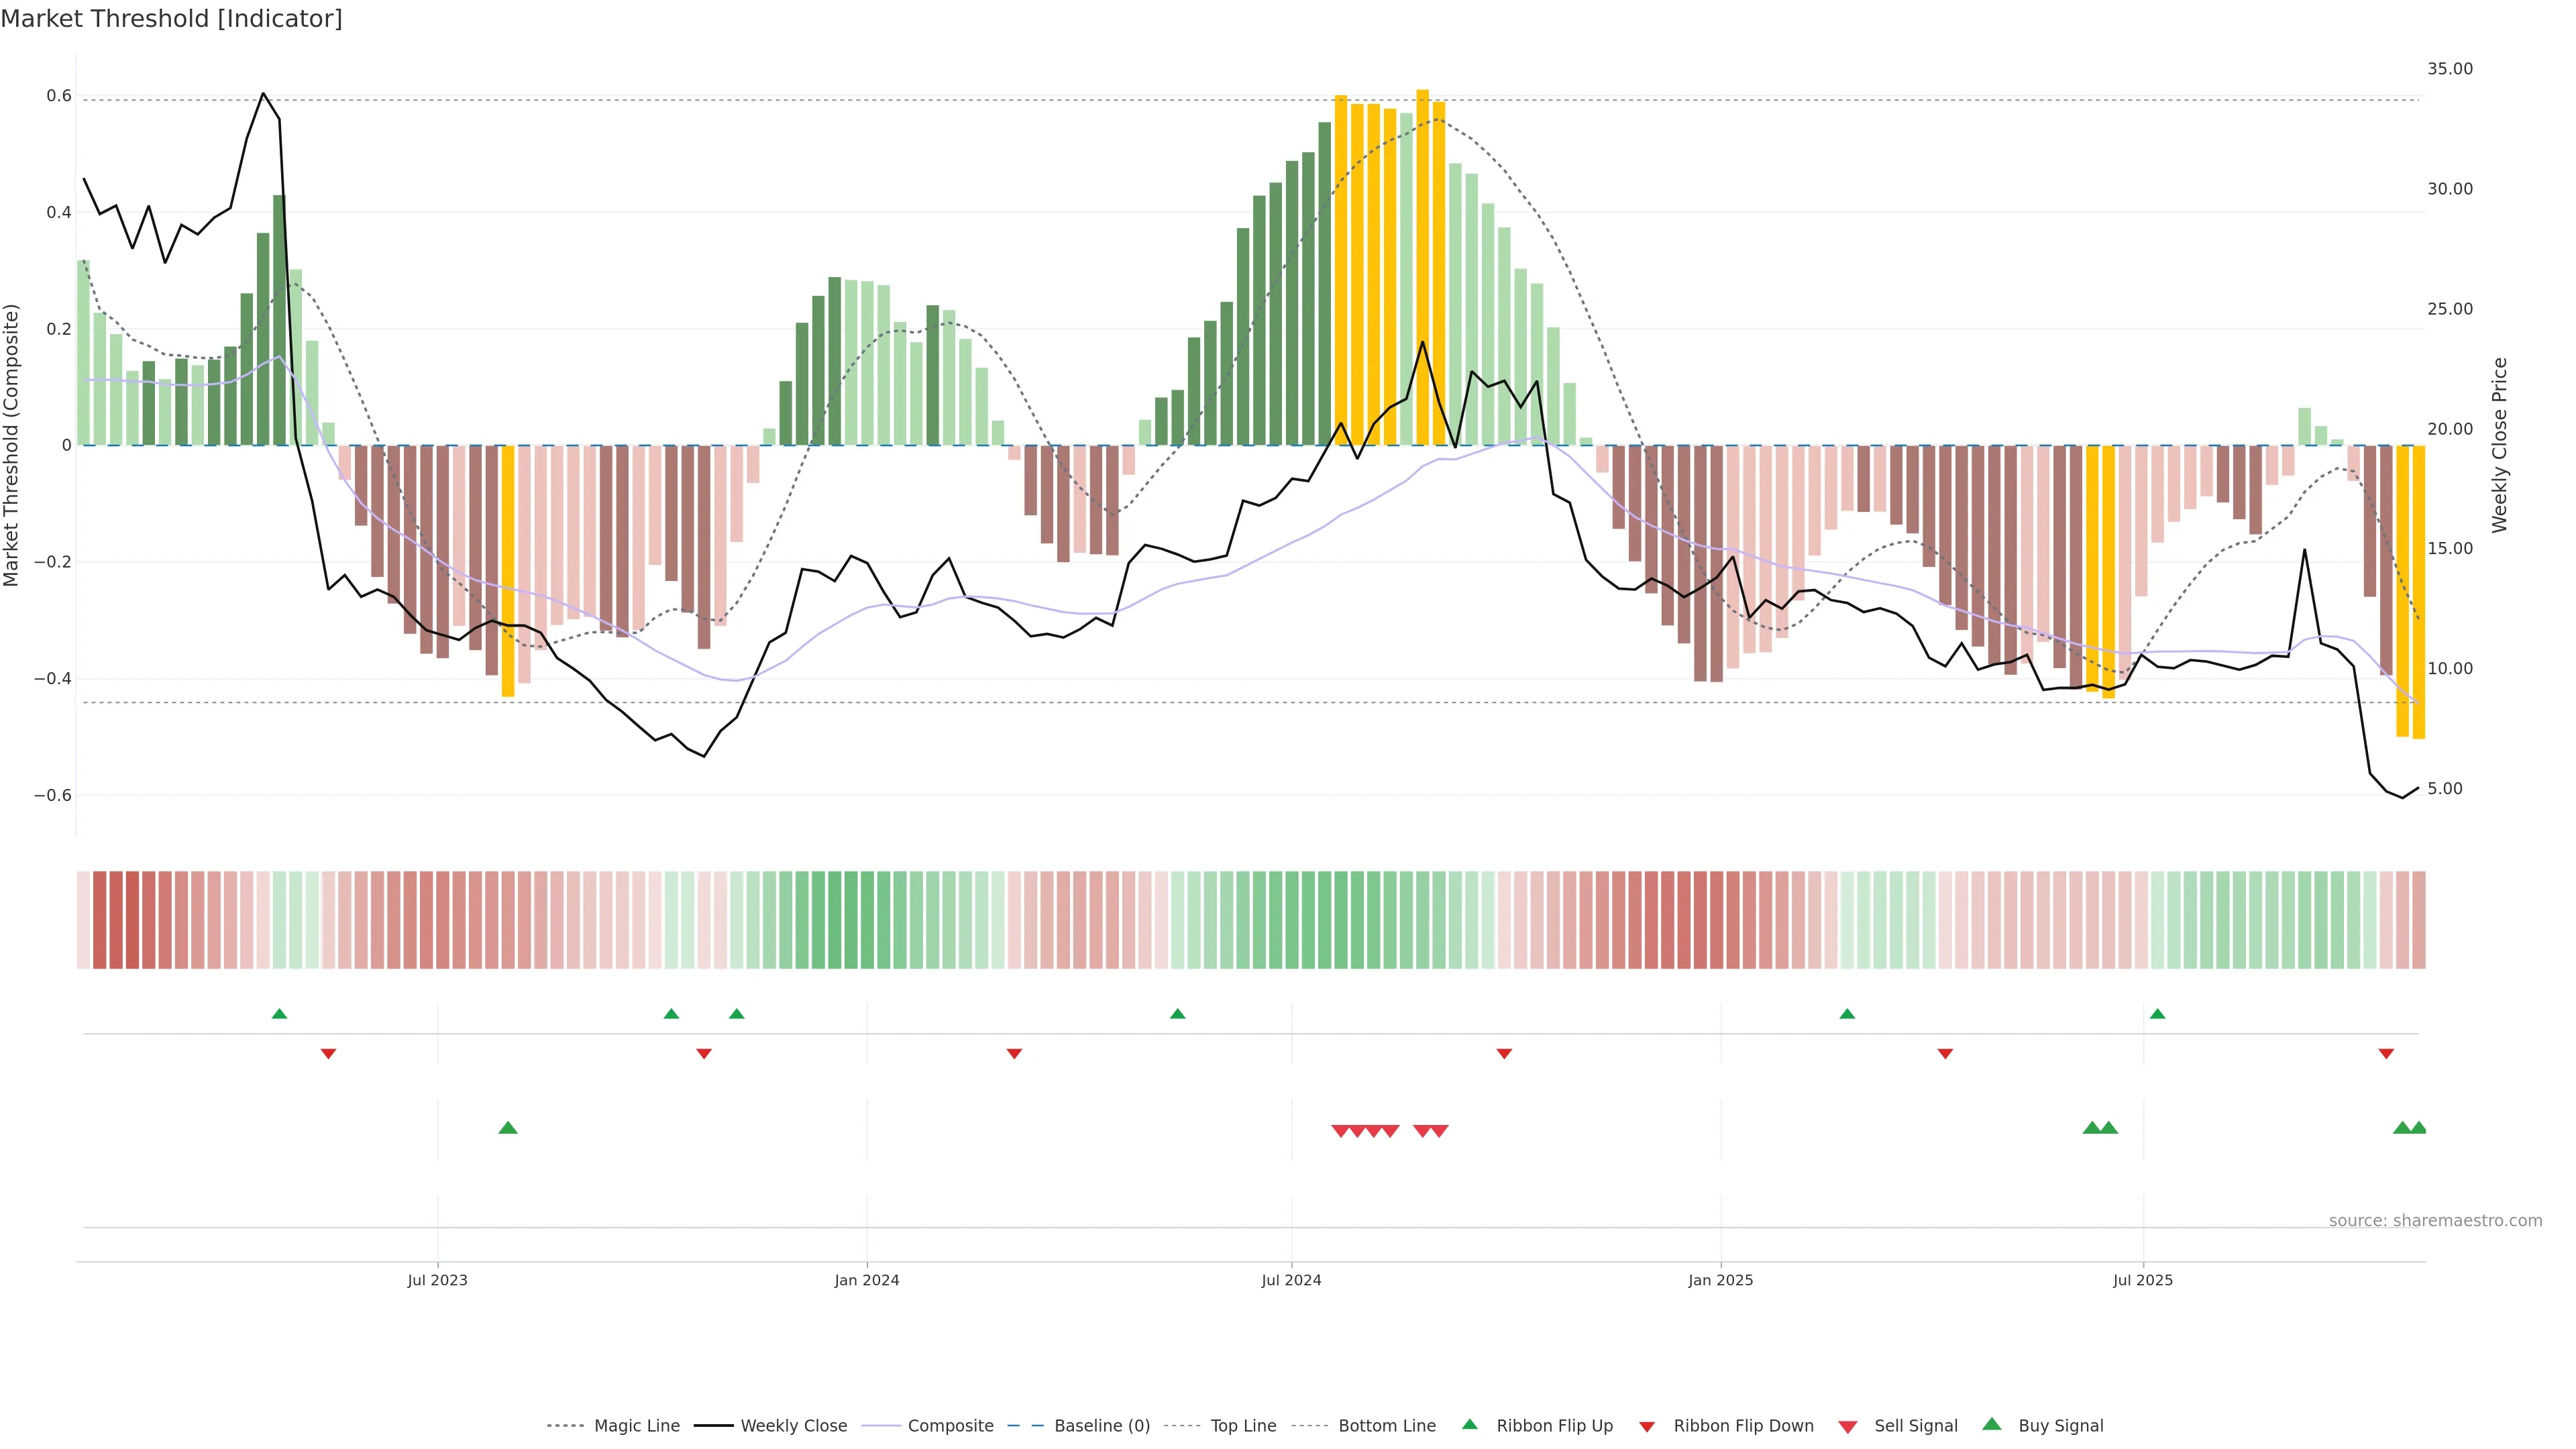The image size is (2576, 1449).
Task: Click the Jul 2024 x-axis label
Action: [x=1291, y=1280]
